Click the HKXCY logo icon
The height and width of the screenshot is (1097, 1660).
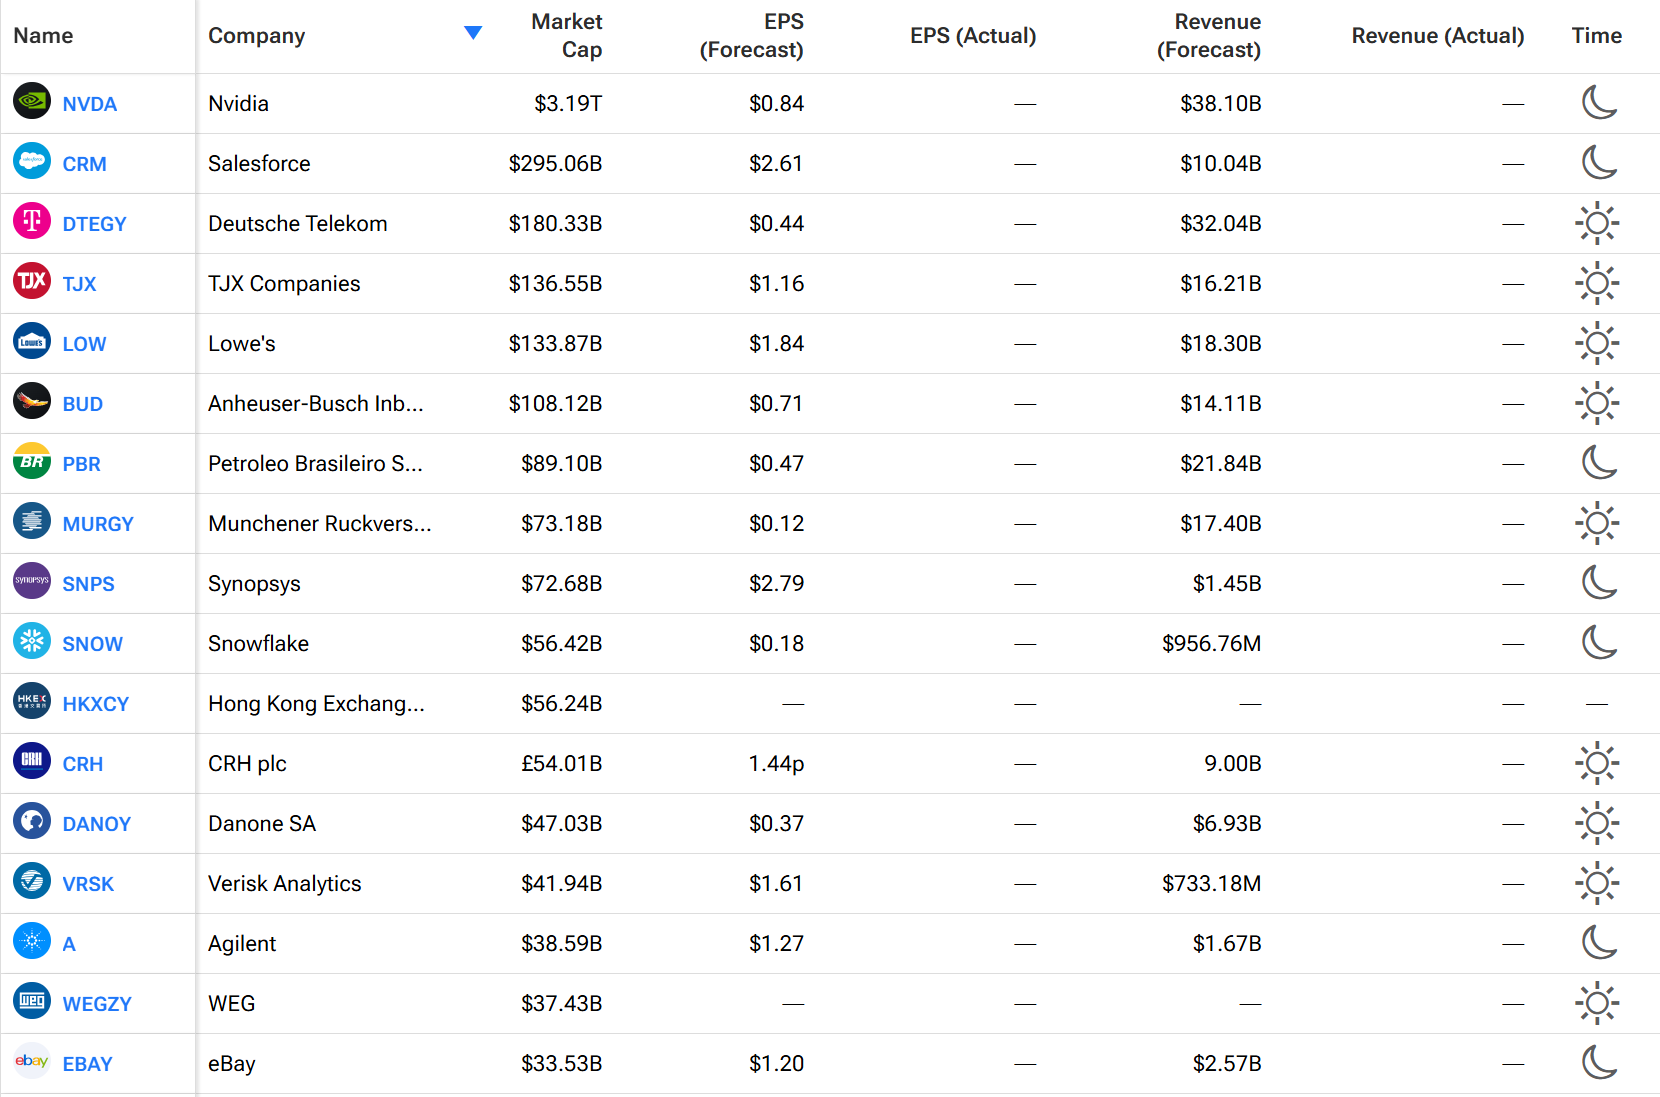[32, 701]
